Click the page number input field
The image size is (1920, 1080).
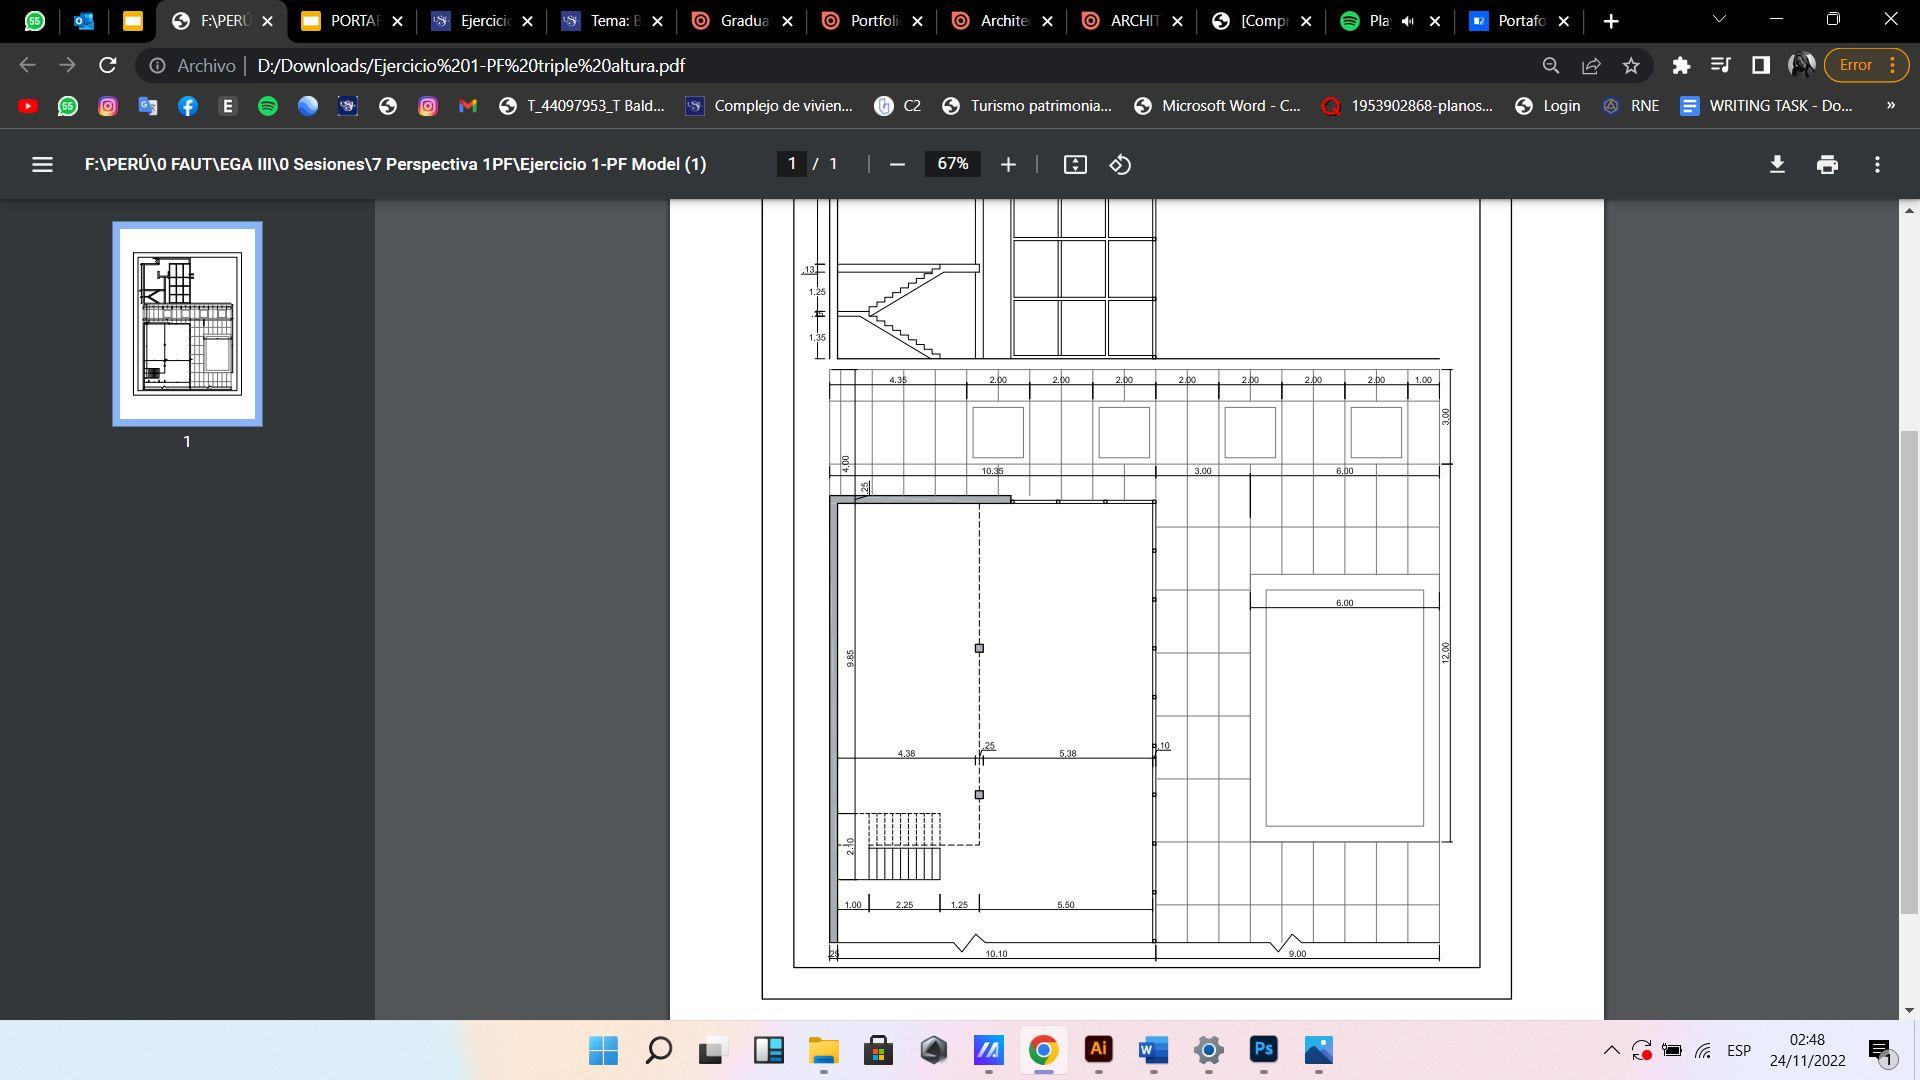click(x=792, y=164)
